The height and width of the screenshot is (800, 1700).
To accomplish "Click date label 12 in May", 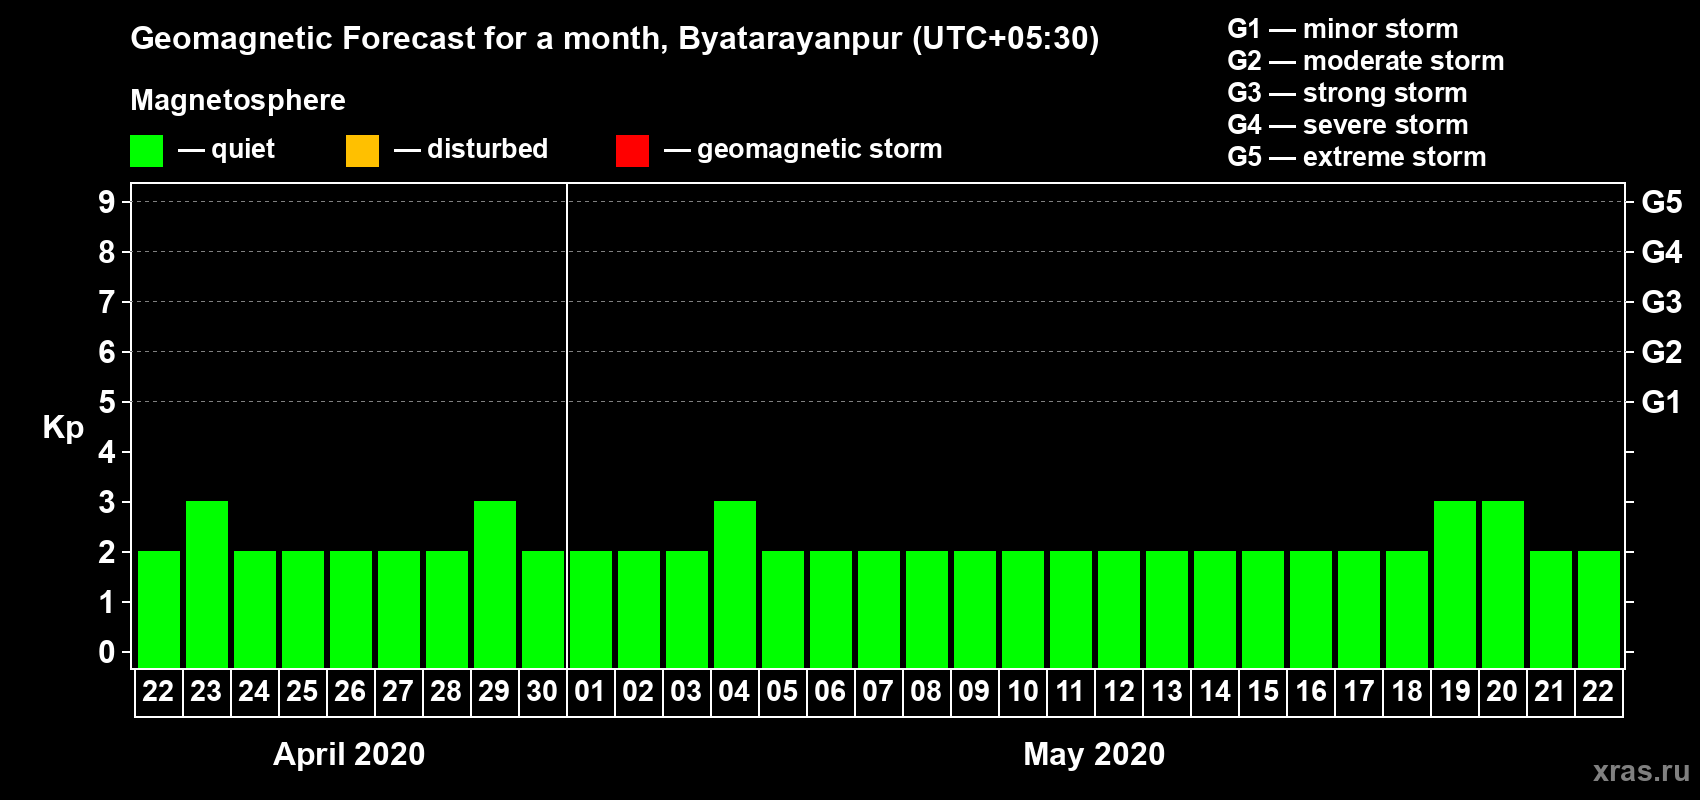I will (1118, 691).
